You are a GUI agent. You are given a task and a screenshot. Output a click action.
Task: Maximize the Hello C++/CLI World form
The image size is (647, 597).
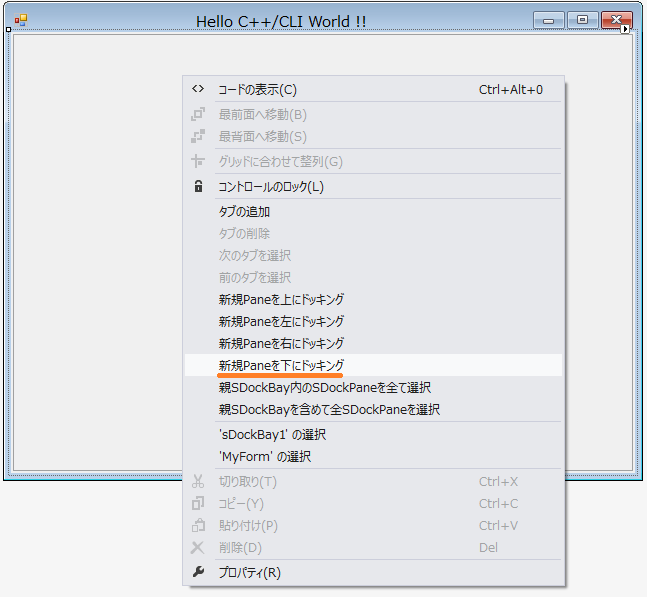(x=582, y=20)
